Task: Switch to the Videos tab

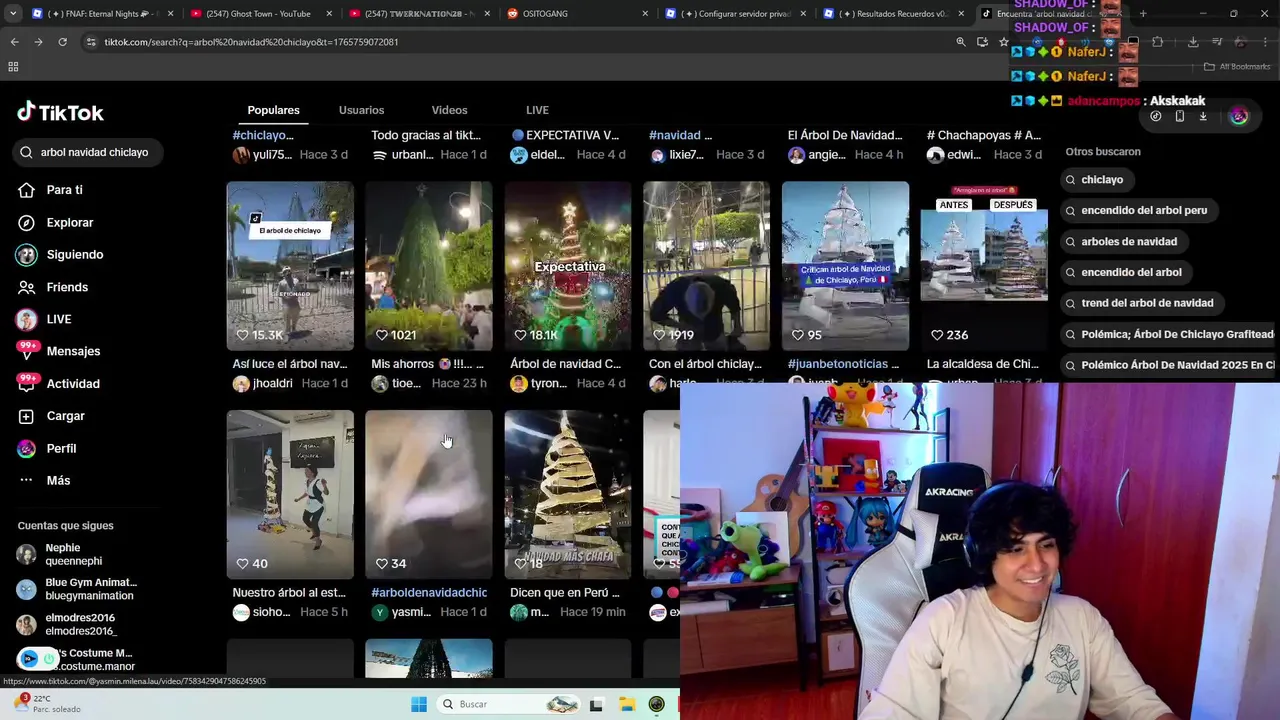Action: 449,110
